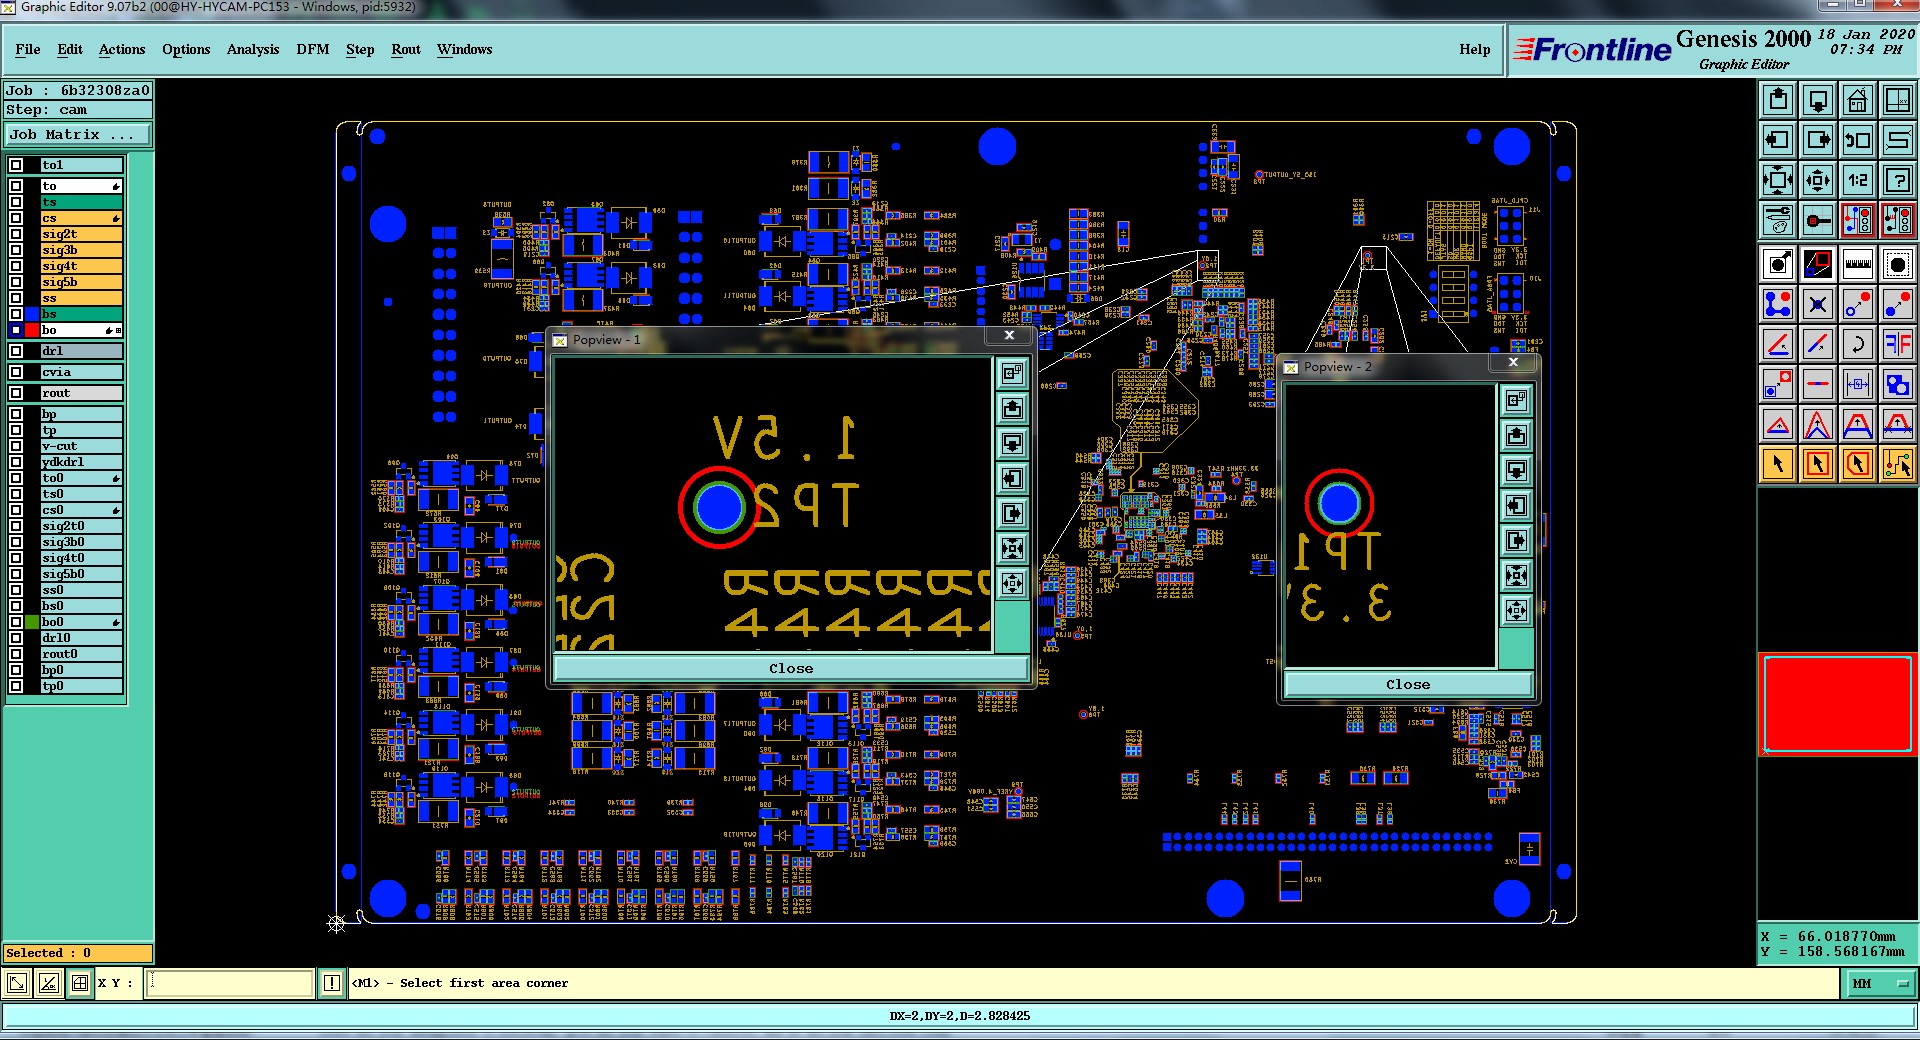Click the 1:2 zoom icon
The image size is (1920, 1040).
[x=1857, y=180]
